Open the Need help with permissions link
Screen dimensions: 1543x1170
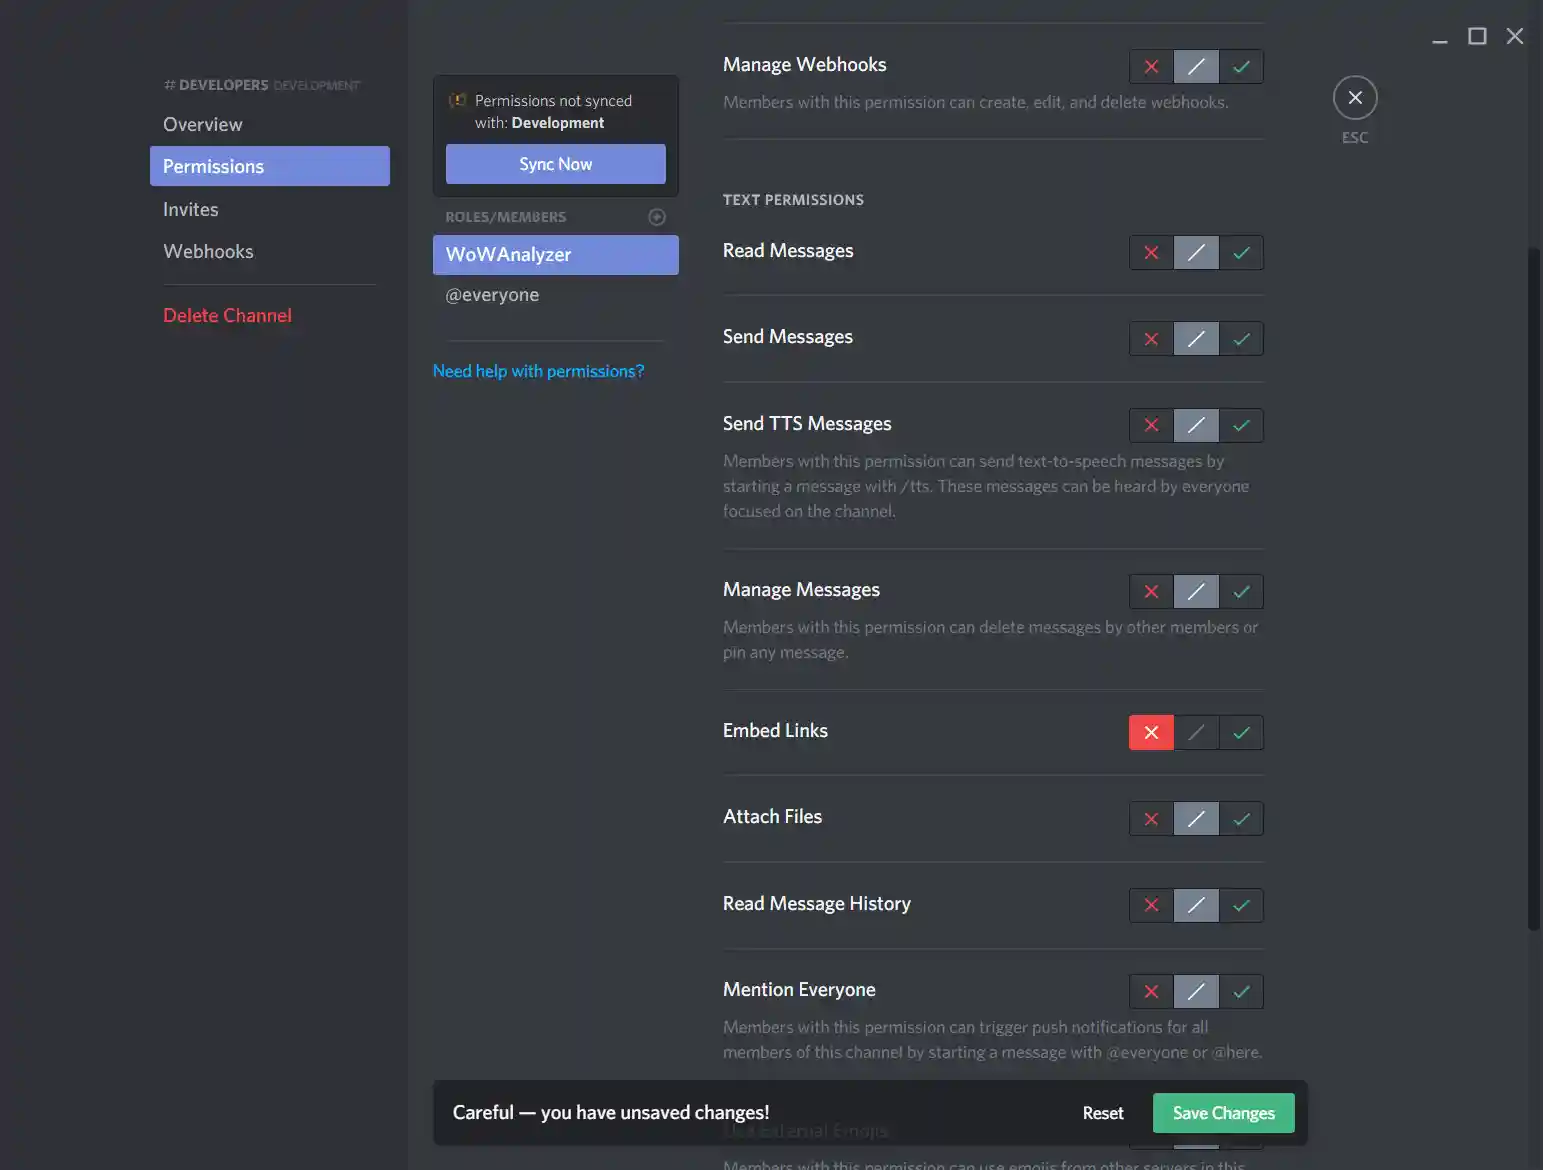click(538, 371)
